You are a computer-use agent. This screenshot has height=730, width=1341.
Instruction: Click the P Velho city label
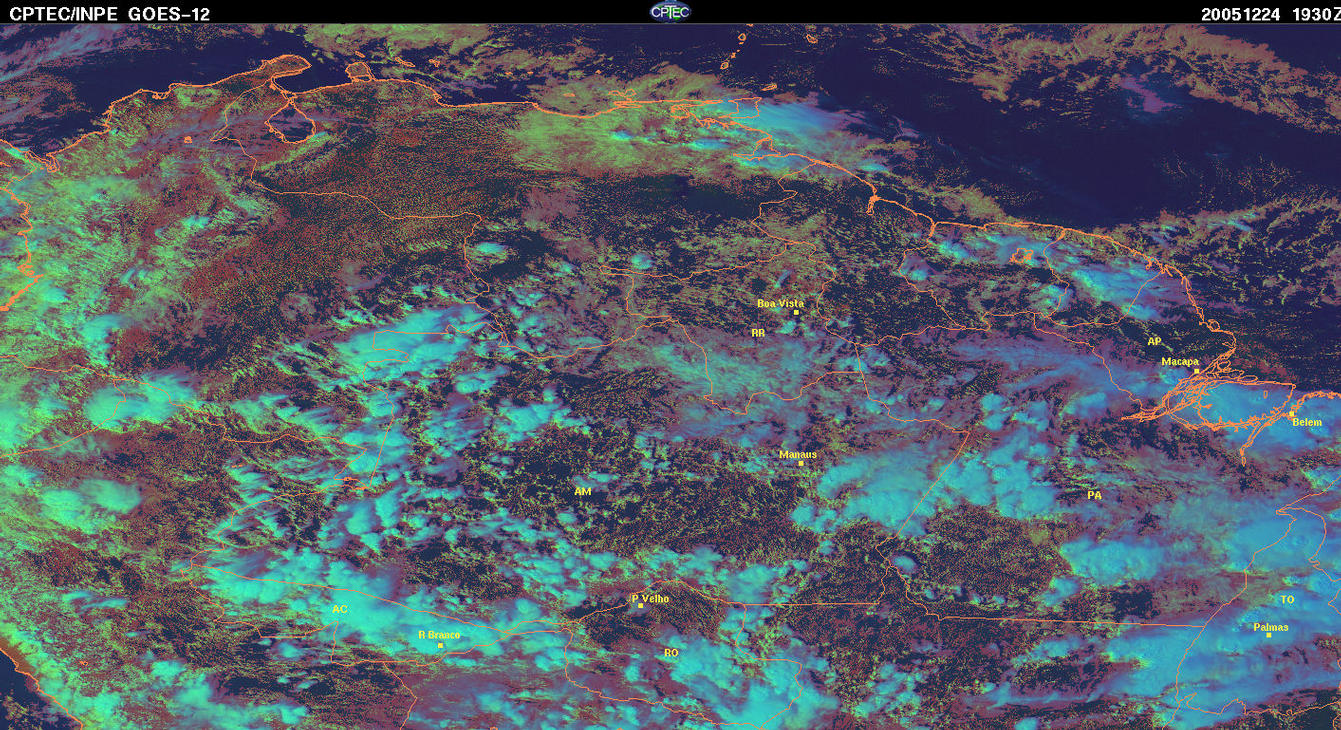(651, 598)
